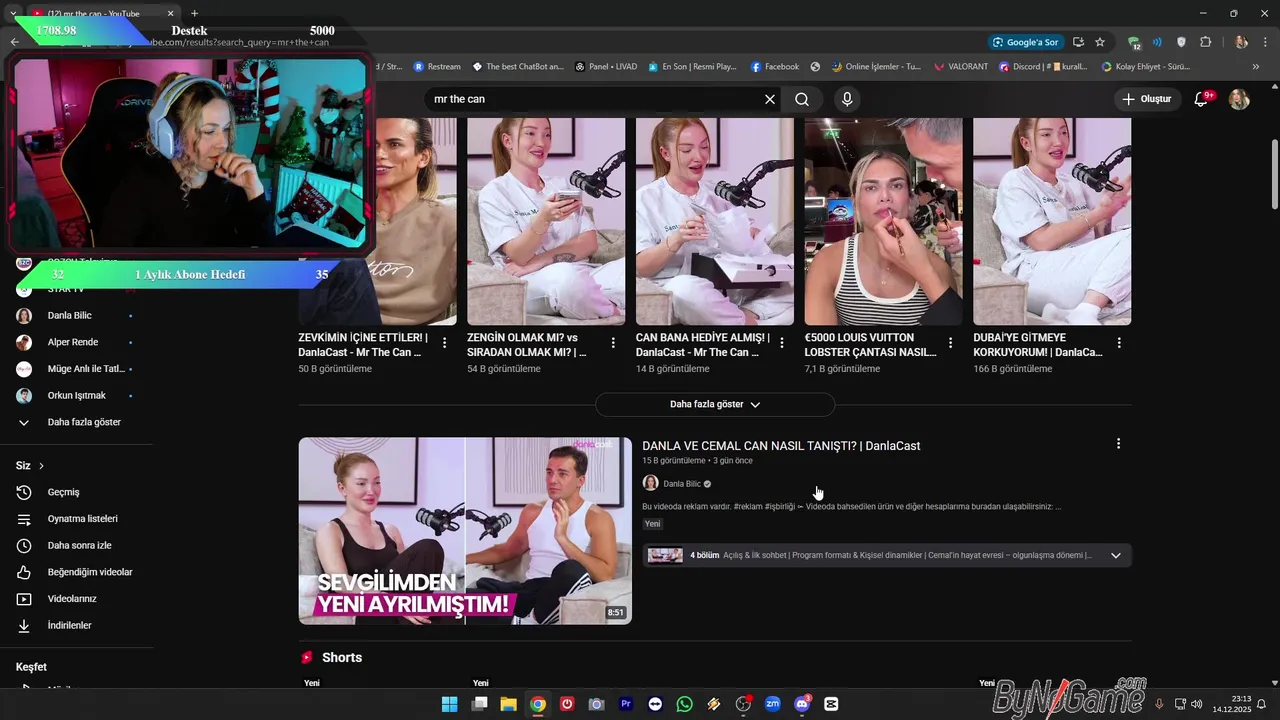Screen dimensions: 1280x720
Task: Click the Shorts section heading
Action: (342, 658)
